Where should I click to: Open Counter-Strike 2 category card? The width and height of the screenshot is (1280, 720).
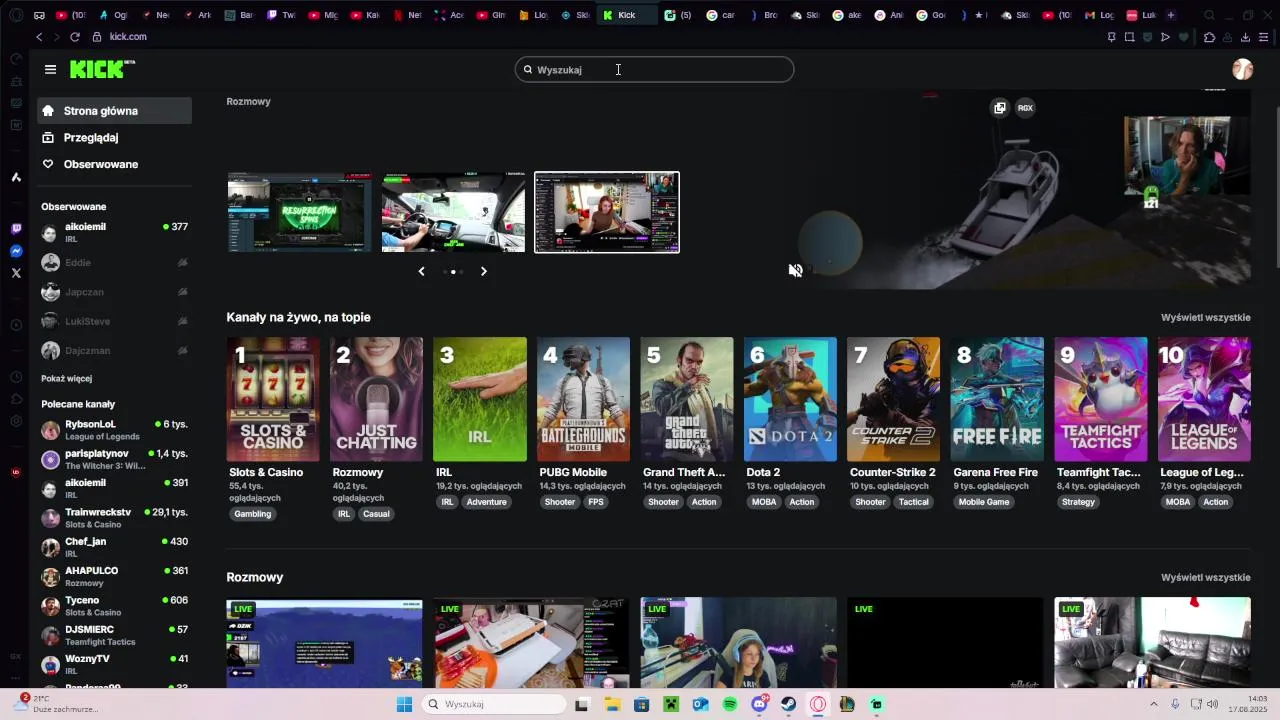(x=894, y=399)
